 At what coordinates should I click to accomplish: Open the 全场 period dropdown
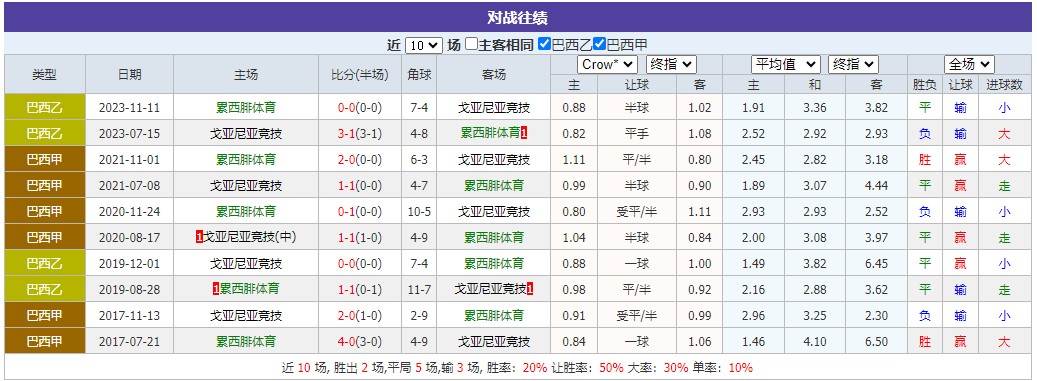[969, 64]
